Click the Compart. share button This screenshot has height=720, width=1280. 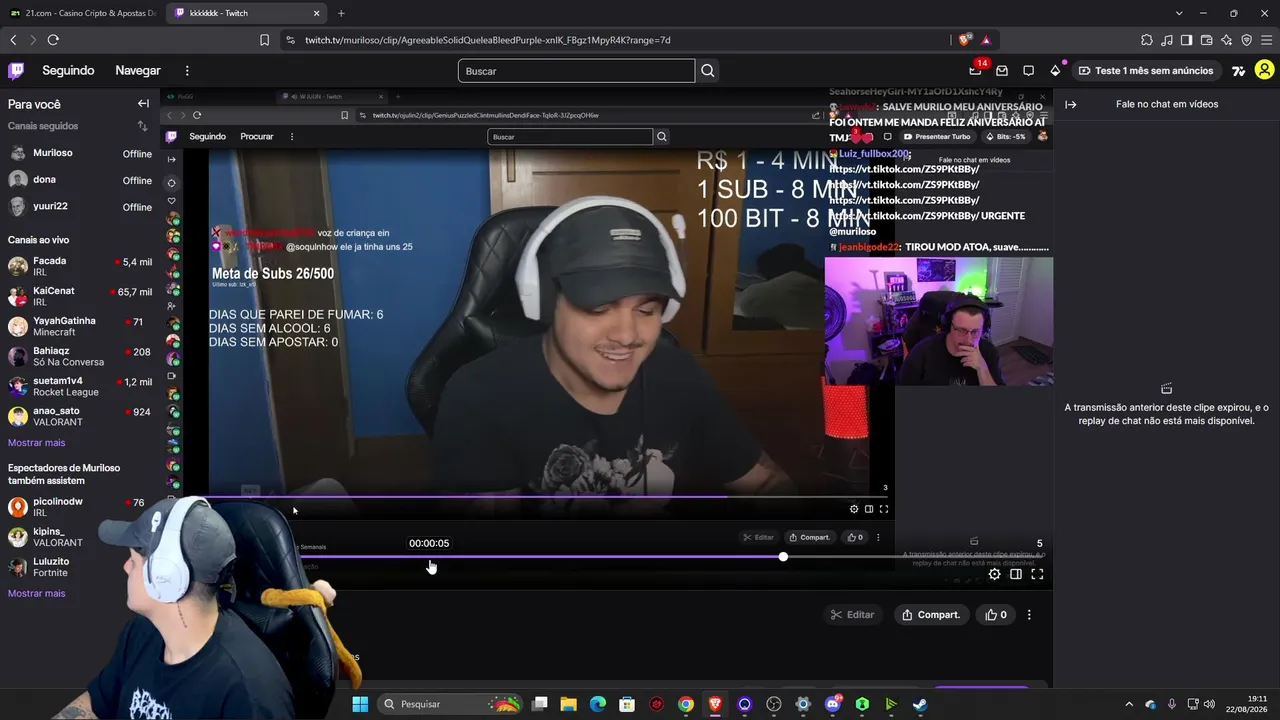931,615
